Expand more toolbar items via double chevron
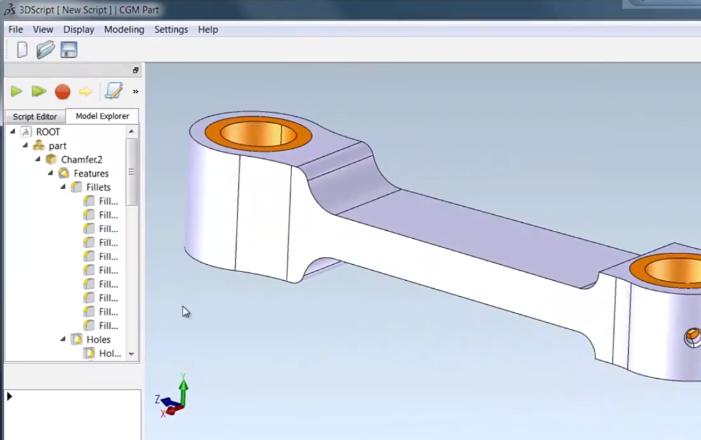The width and height of the screenshot is (701, 440). pos(135,92)
